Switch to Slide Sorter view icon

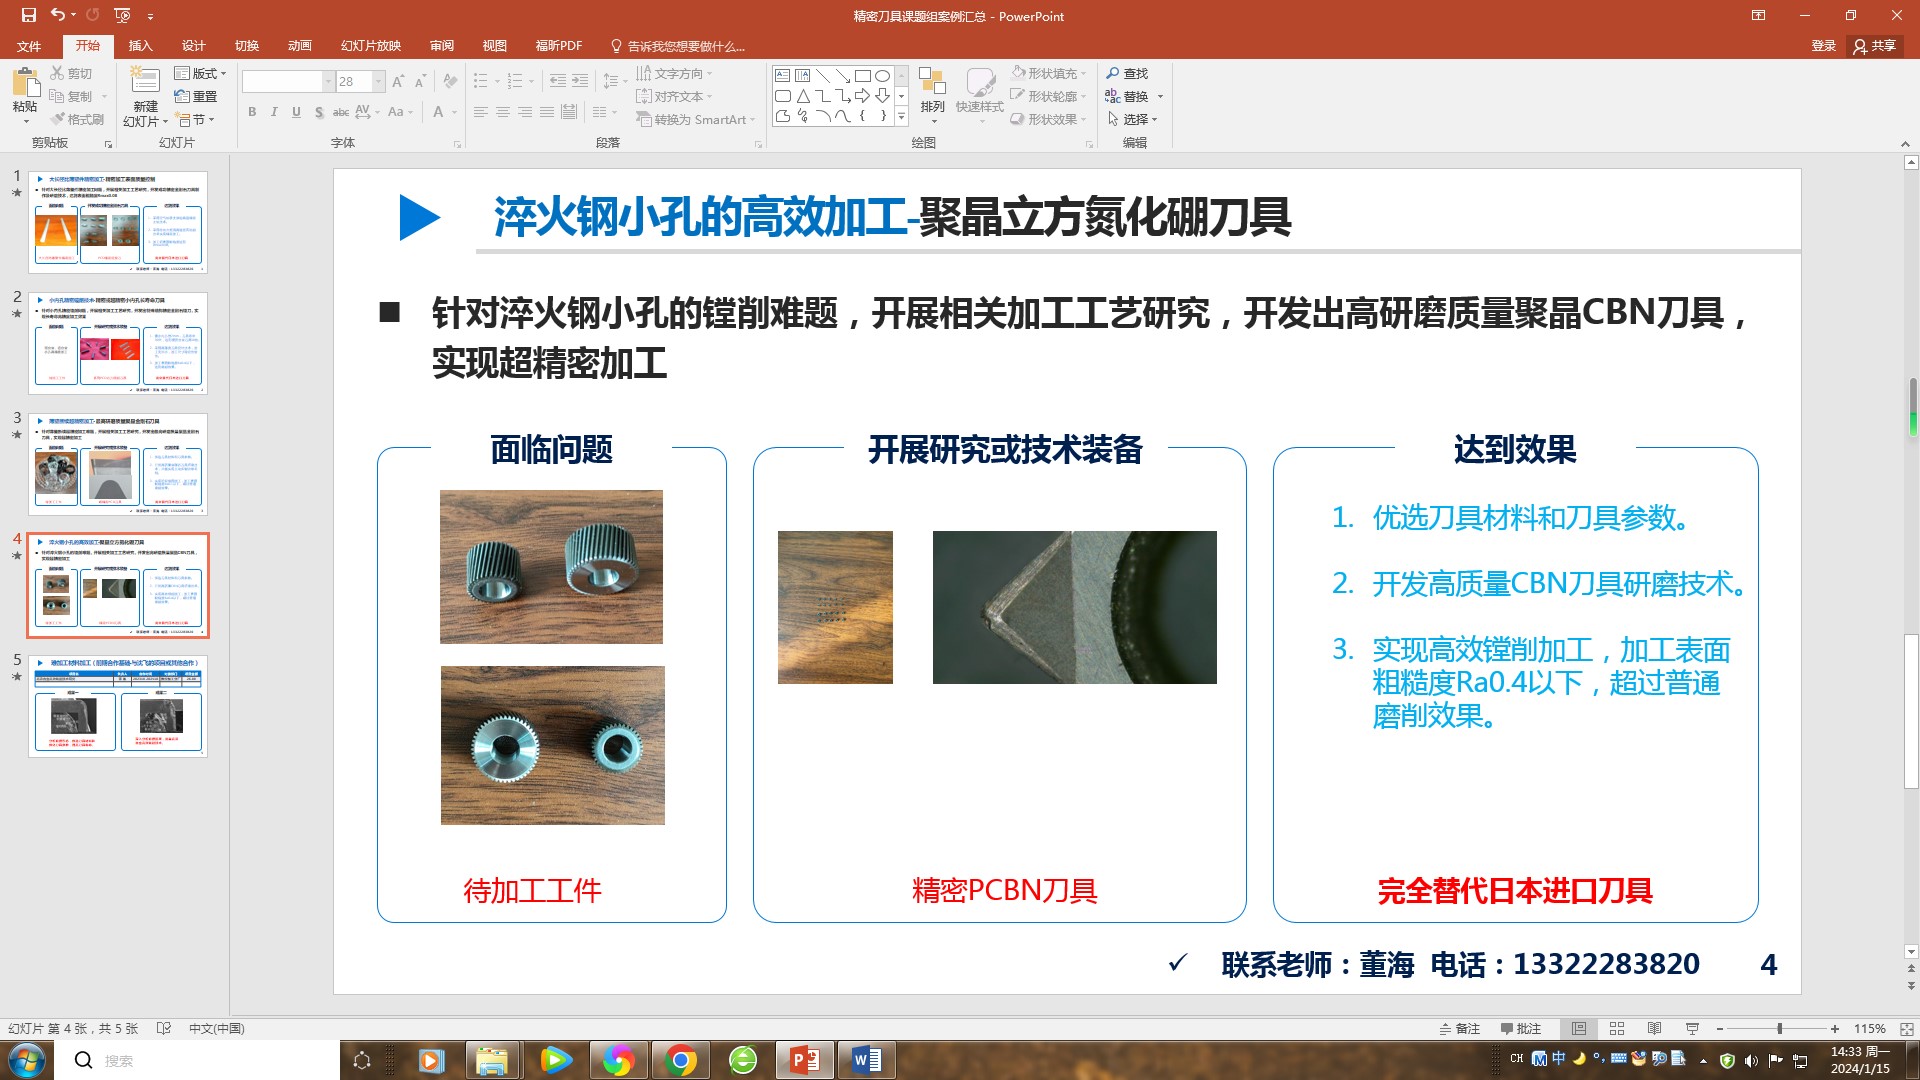(x=1617, y=1029)
